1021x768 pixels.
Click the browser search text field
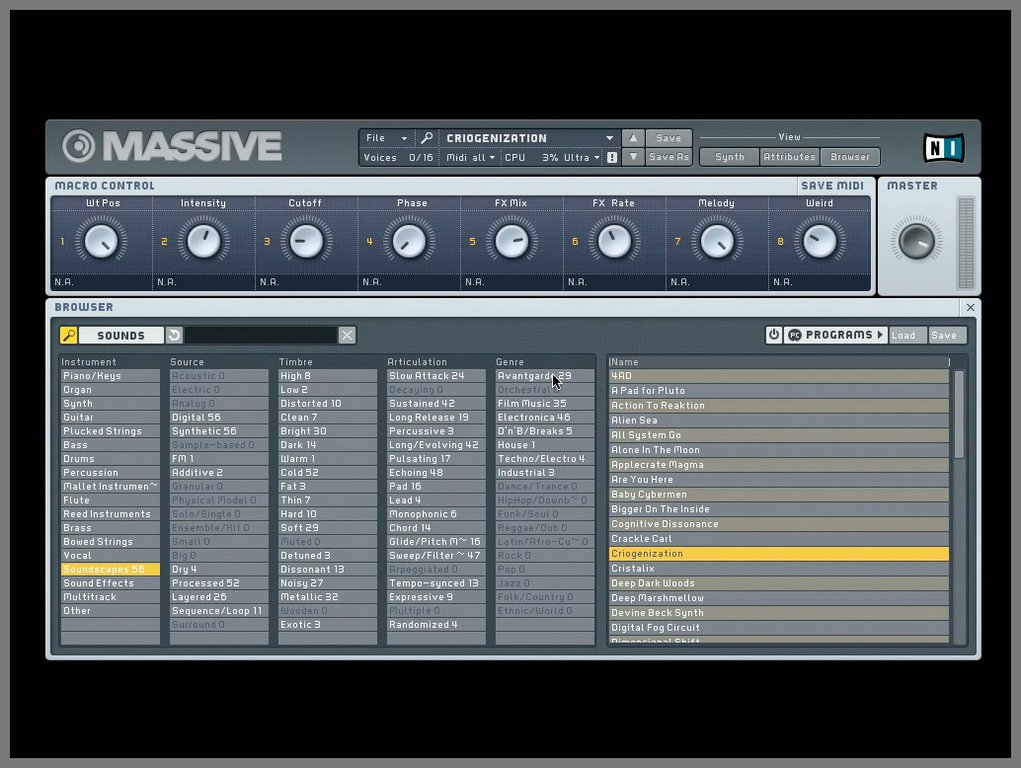pos(261,335)
